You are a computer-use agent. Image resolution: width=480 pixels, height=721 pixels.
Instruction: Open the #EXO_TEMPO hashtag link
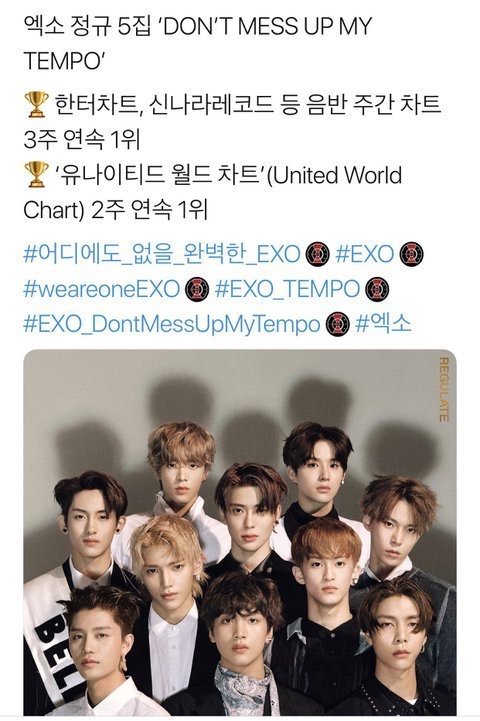pyautogui.click(x=287, y=289)
